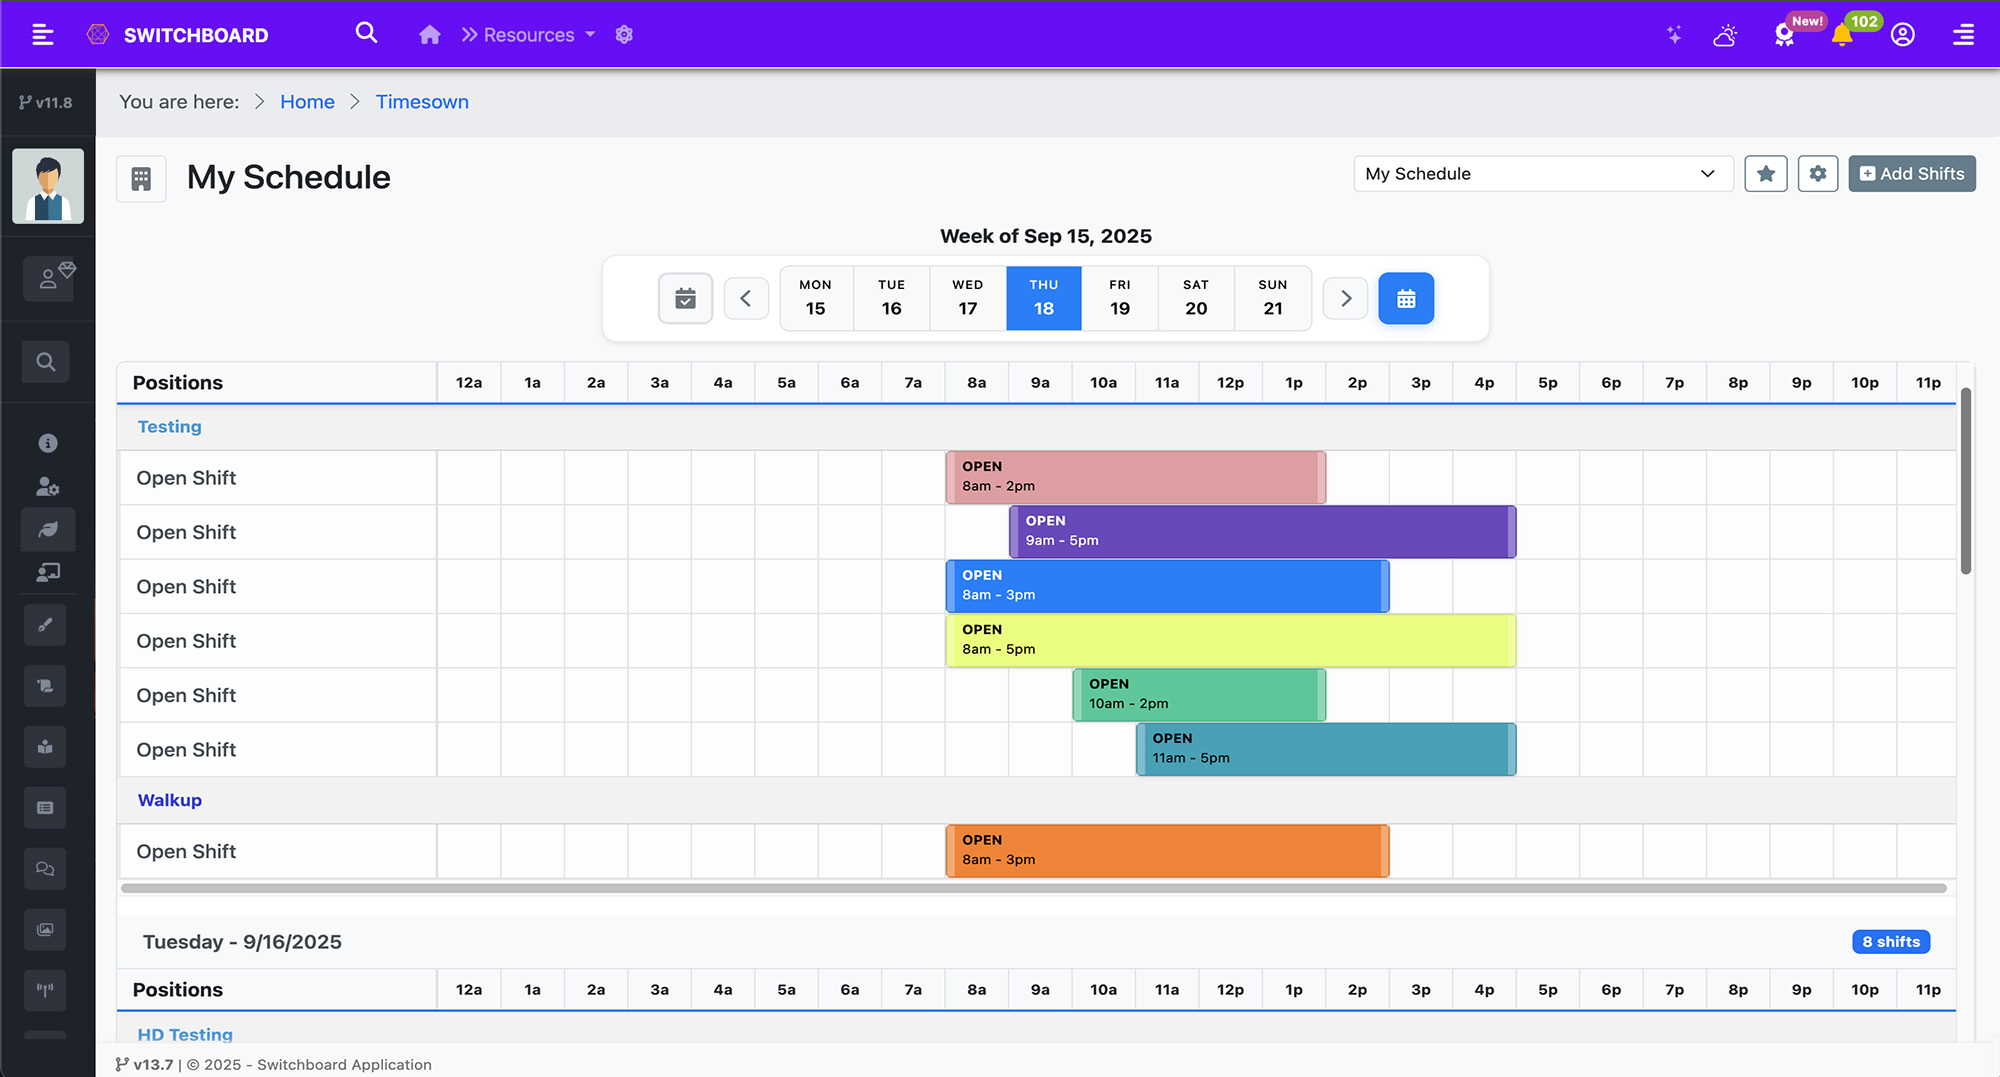Select the MON 15 day tab
Viewport: 2000px width, 1077px height.
tap(816, 298)
